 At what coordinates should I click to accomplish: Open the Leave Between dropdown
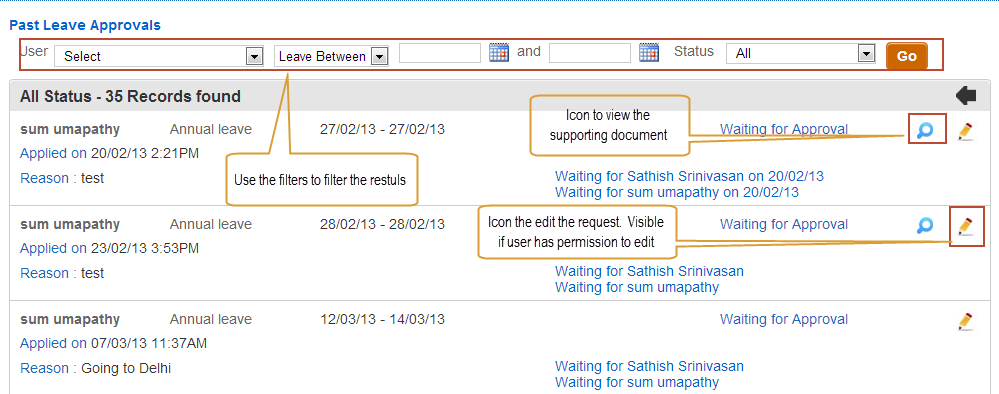tap(331, 56)
